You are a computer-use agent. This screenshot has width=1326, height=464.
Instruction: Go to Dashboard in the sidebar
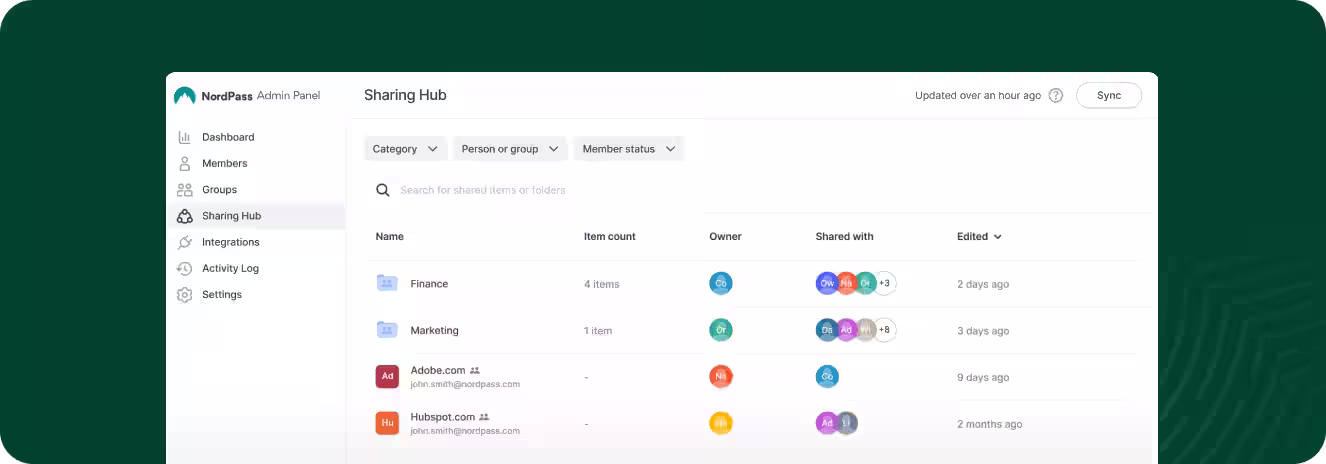(x=228, y=137)
